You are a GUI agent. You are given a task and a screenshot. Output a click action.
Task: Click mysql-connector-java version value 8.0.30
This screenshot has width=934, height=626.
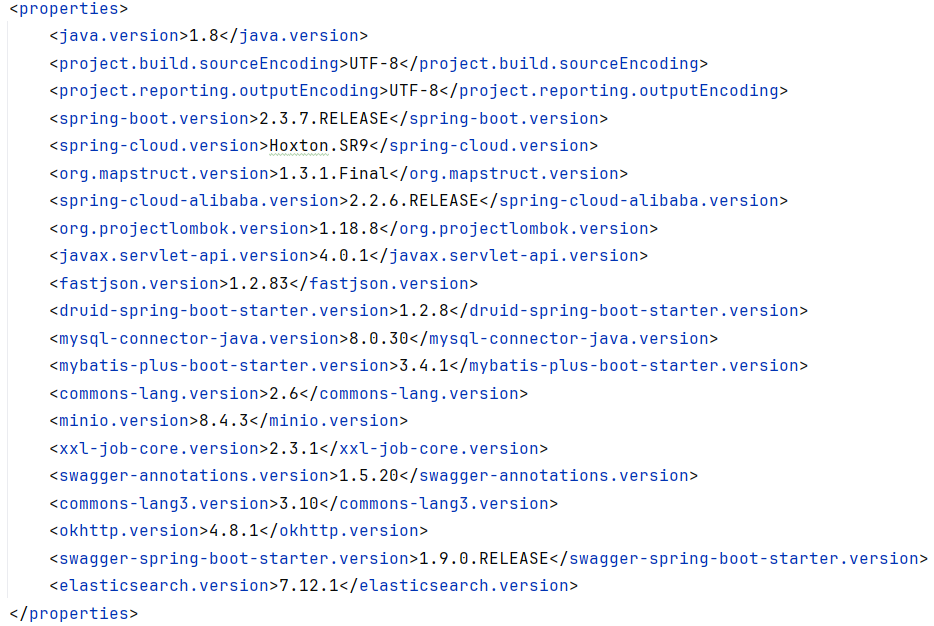[x=379, y=339]
